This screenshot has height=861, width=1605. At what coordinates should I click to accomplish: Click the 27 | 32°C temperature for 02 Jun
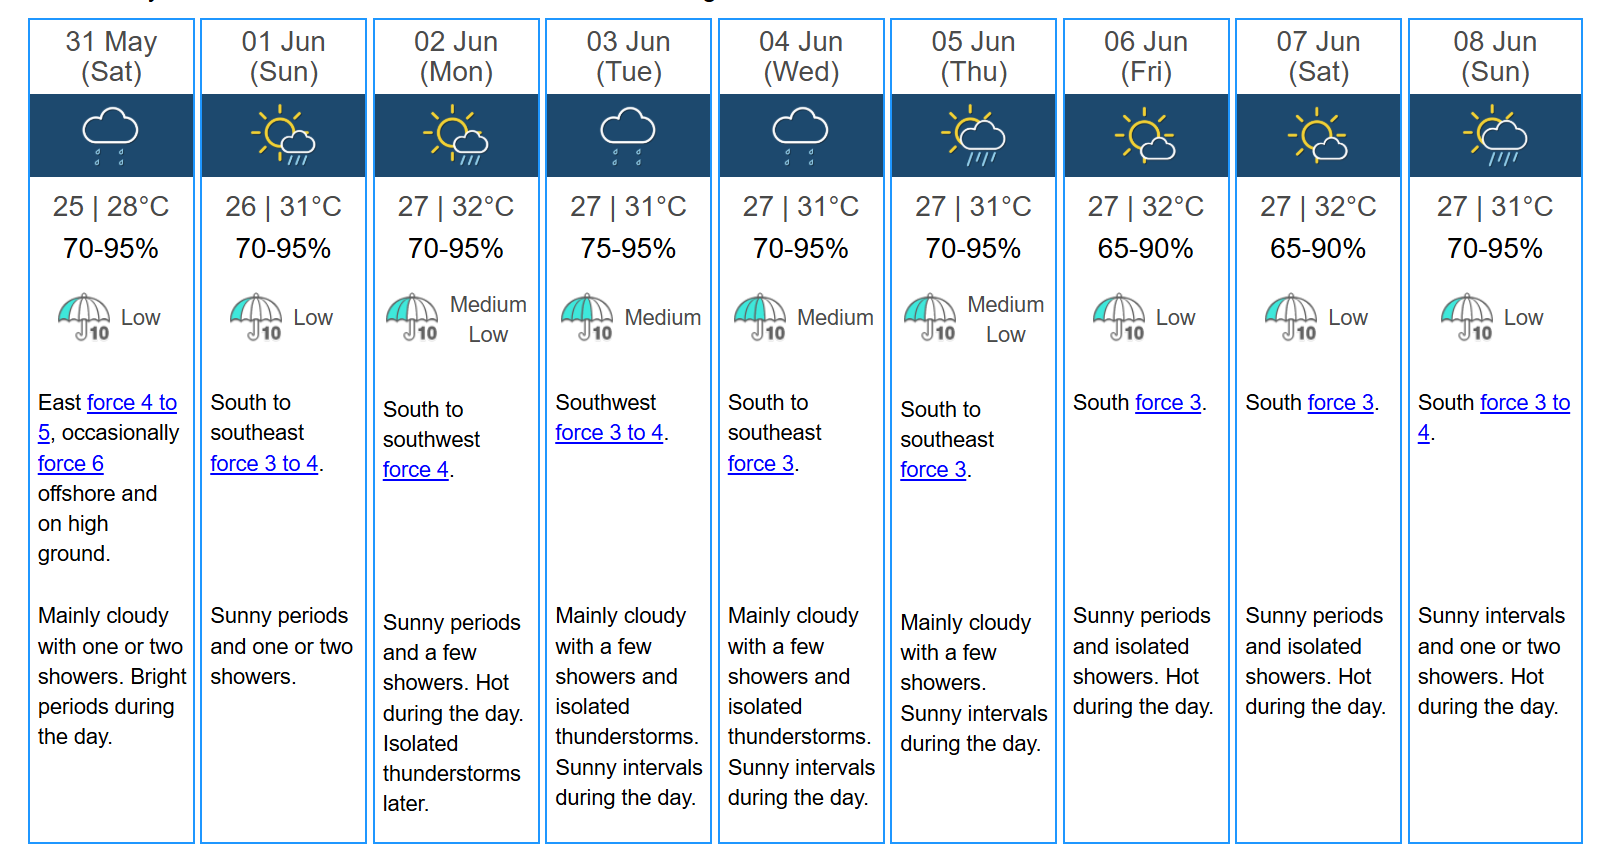pyautogui.click(x=456, y=206)
